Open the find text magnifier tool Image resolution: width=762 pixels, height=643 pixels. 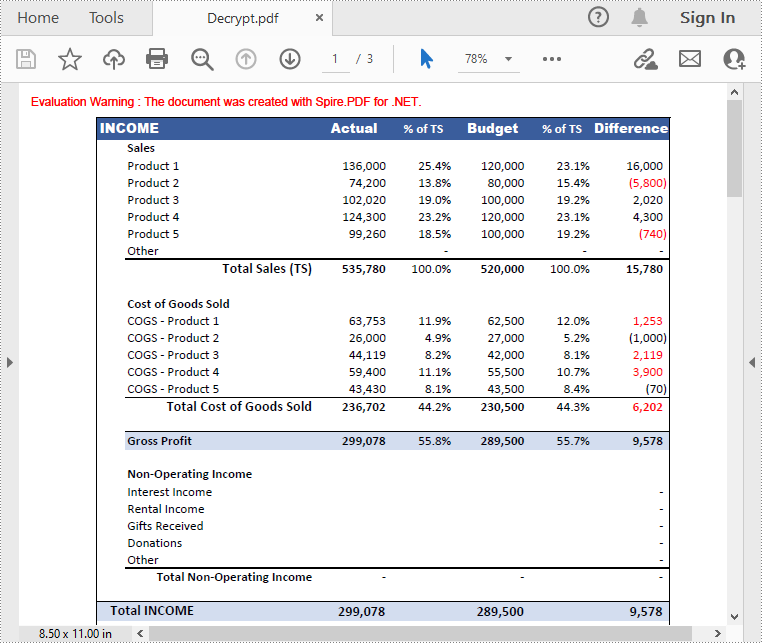point(202,59)
